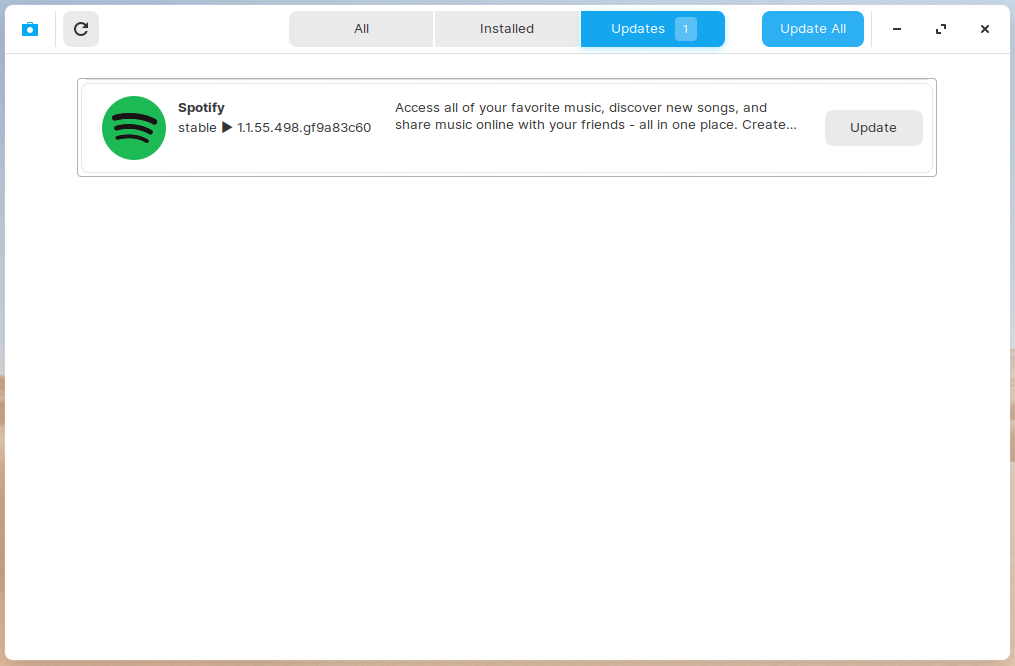1015x666 pixels.
Task: Minimize the store window
Action: click(897, 29)
